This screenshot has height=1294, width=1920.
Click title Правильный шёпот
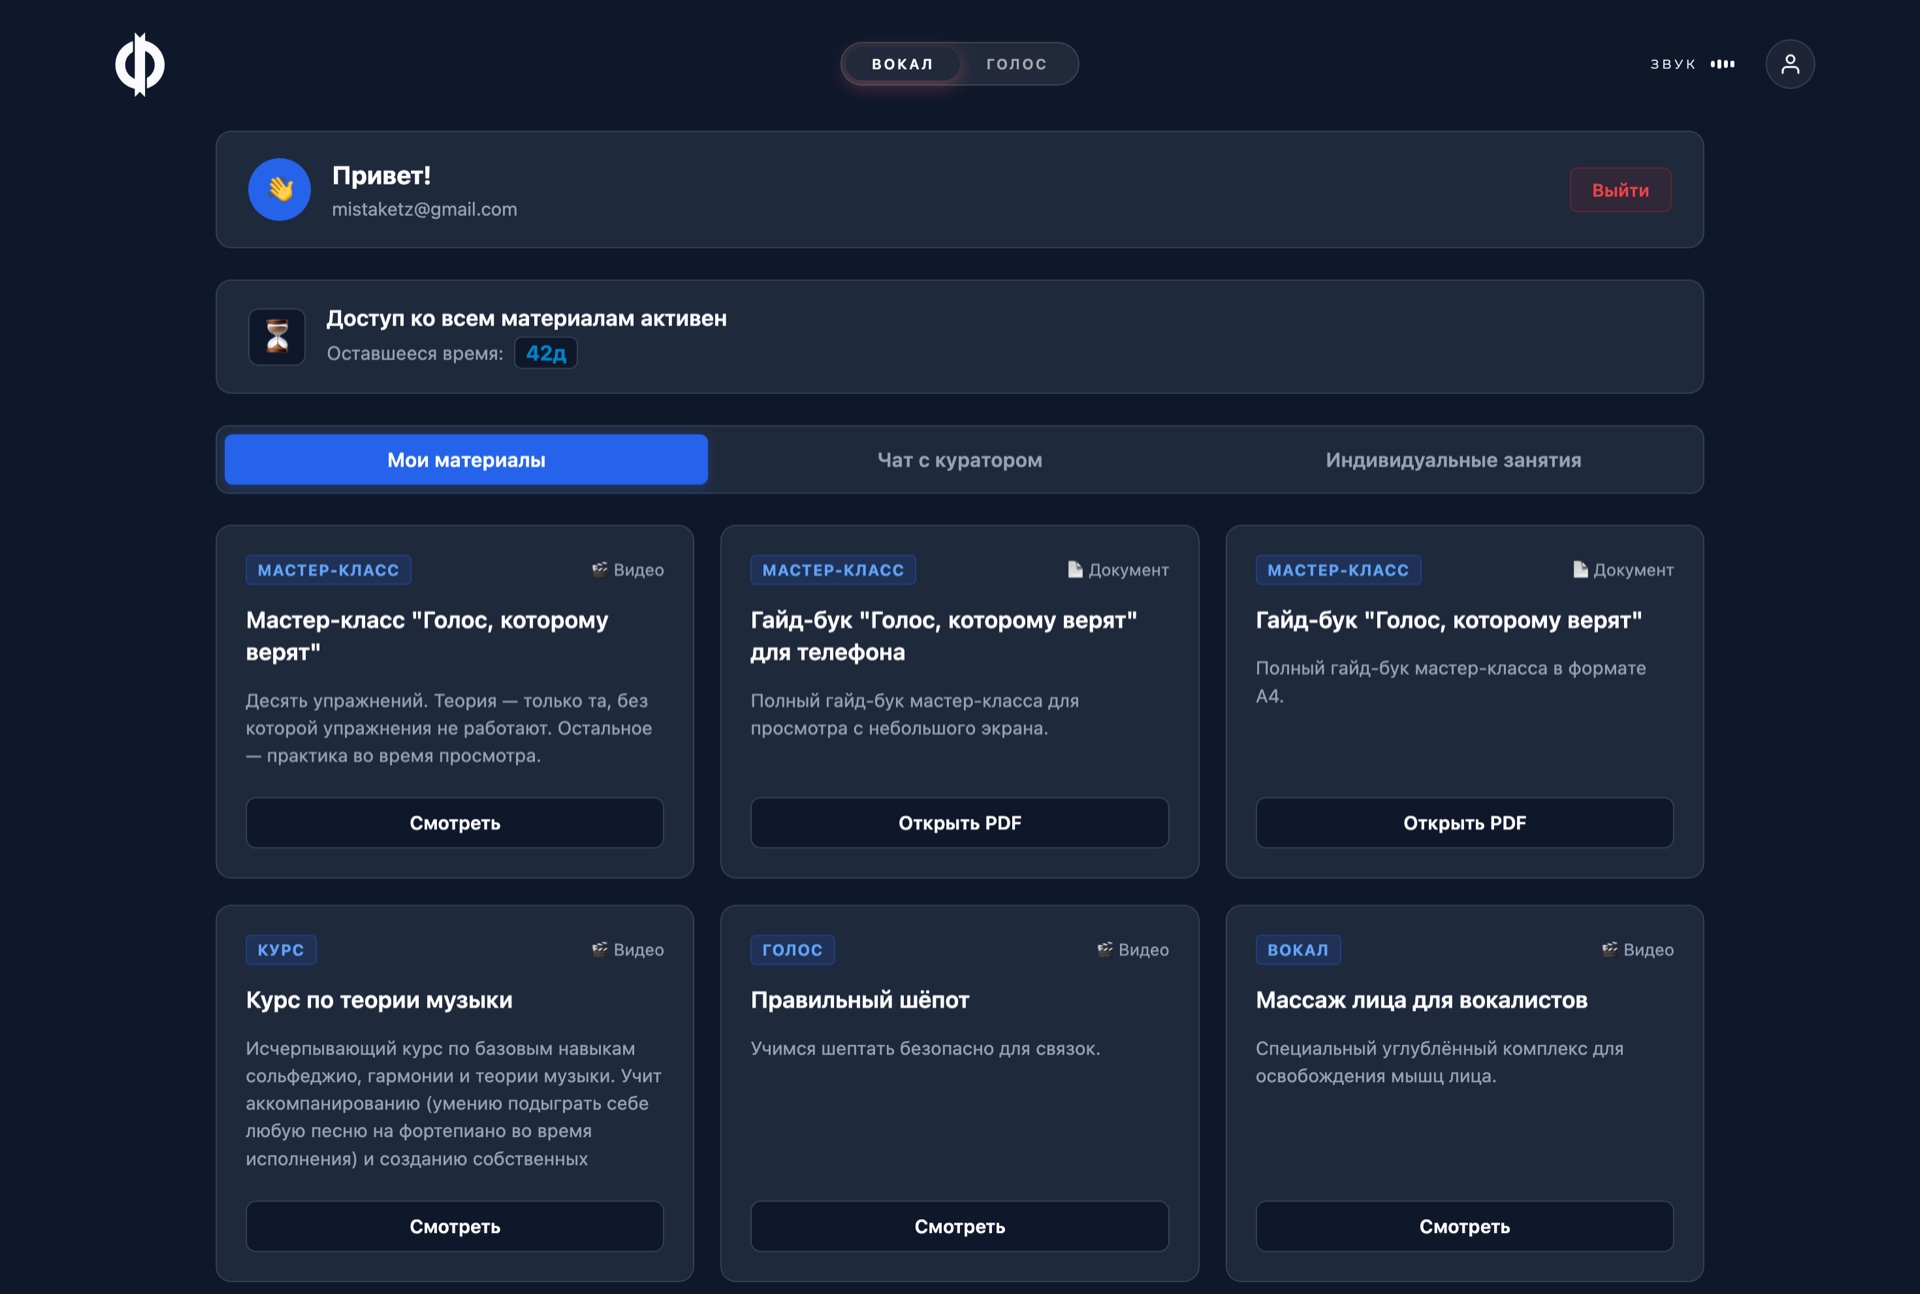(x=860, y=1000)
